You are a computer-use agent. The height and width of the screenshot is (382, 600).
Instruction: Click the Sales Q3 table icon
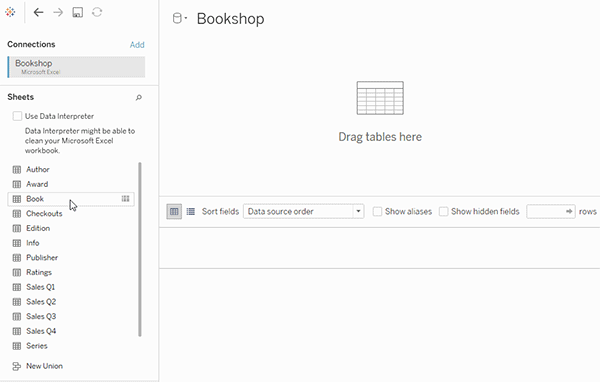17,317
